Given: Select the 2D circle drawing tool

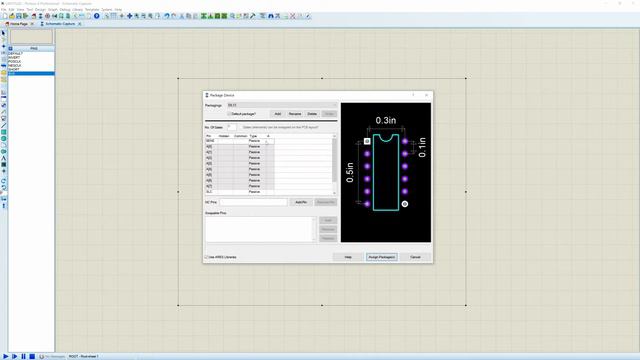Looking at the screenshot, I should (x=4, y=138).
